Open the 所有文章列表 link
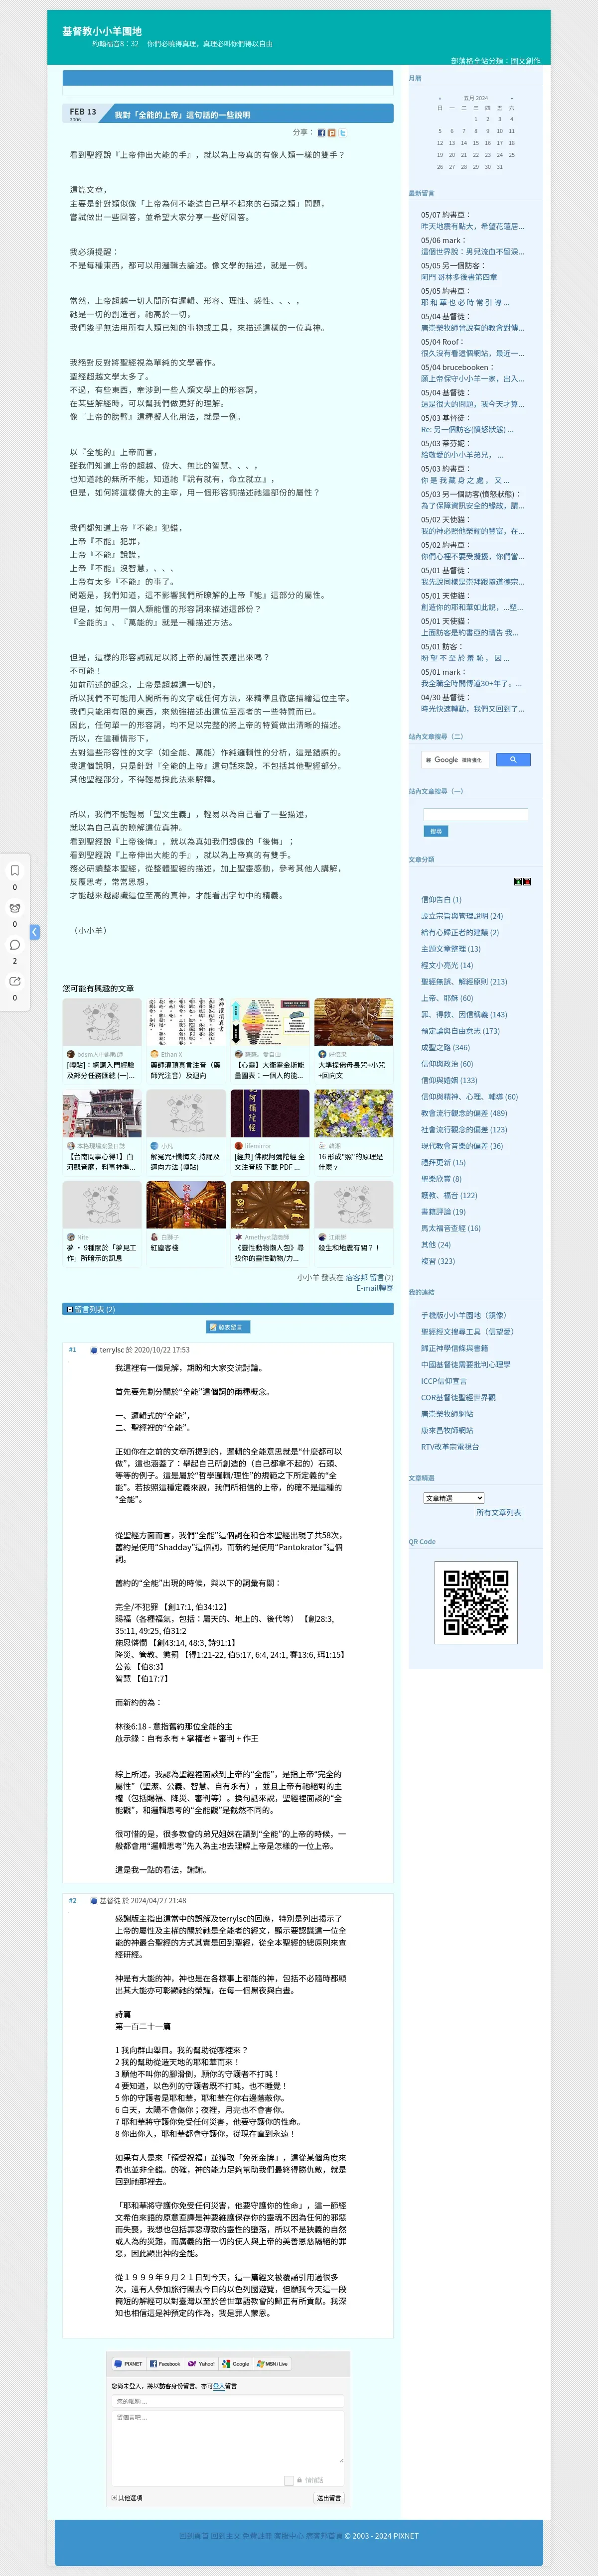The height and width of the screenshot is (2576, 598). tap(498, 1513)
